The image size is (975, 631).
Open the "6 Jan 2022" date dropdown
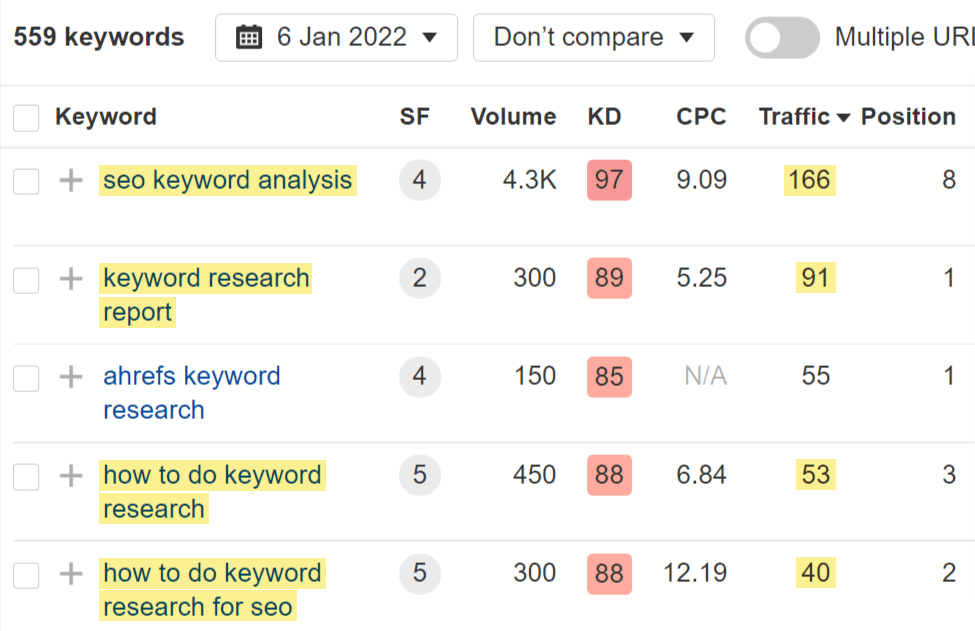pos(336,37)
